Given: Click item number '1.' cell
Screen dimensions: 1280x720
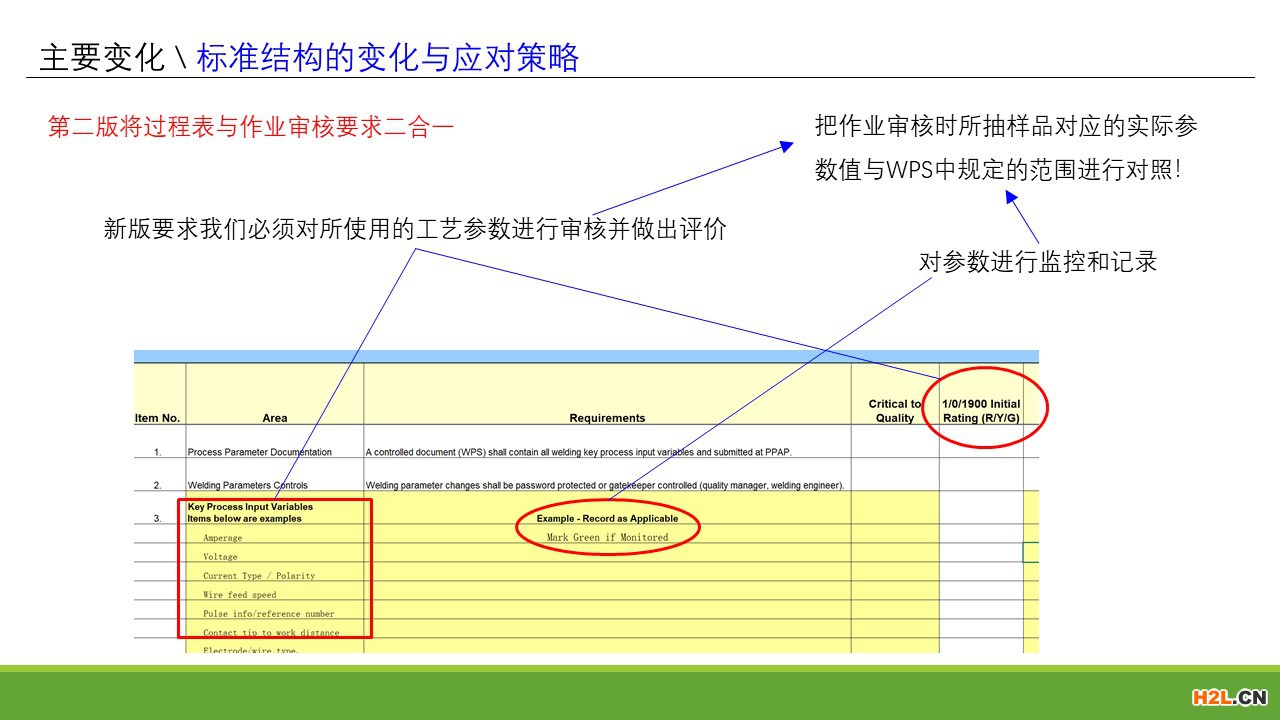Looking at the screenshot, I should pos(158,452).
